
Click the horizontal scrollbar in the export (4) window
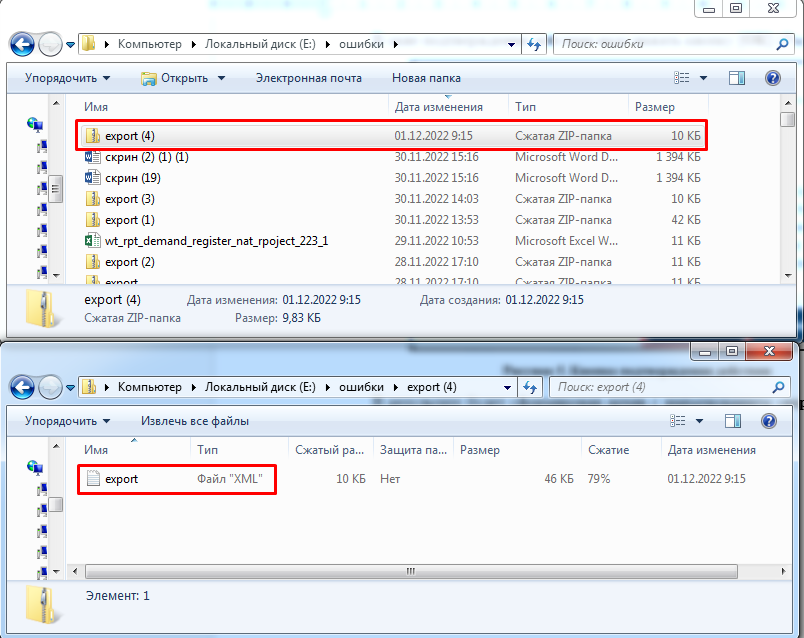pos(408,572)
